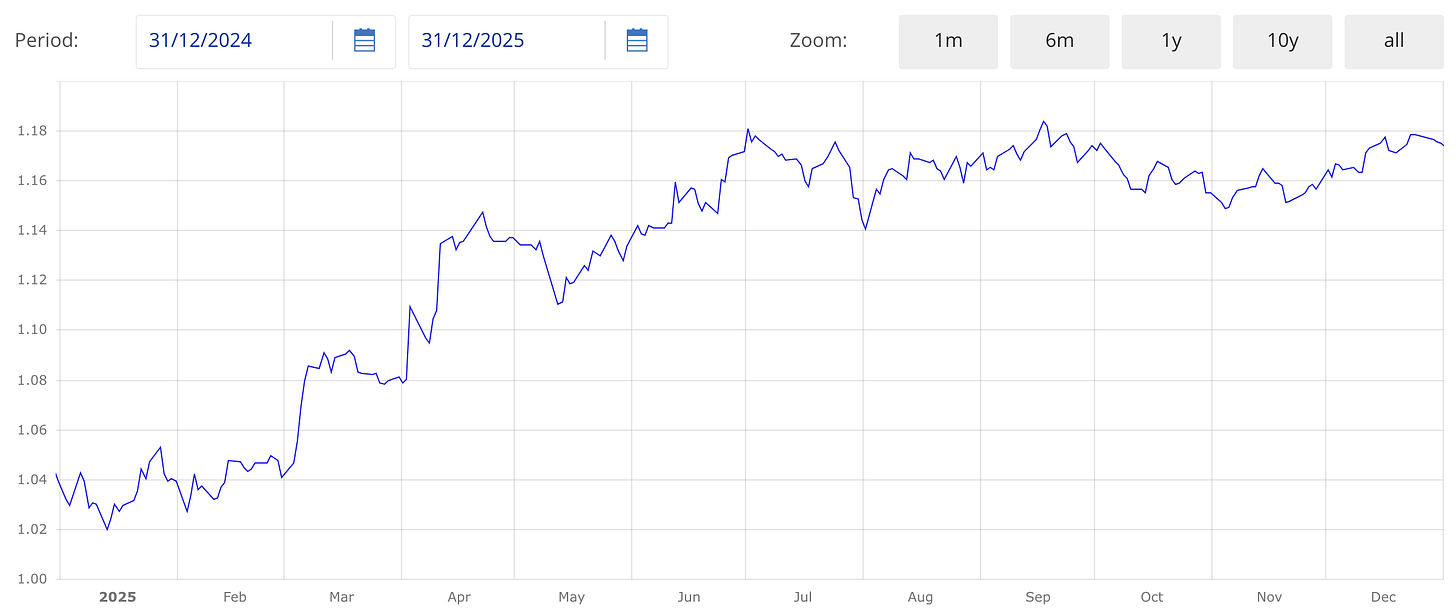
Task: Click the 1.12 y-axis label
Action: point(33,280)
